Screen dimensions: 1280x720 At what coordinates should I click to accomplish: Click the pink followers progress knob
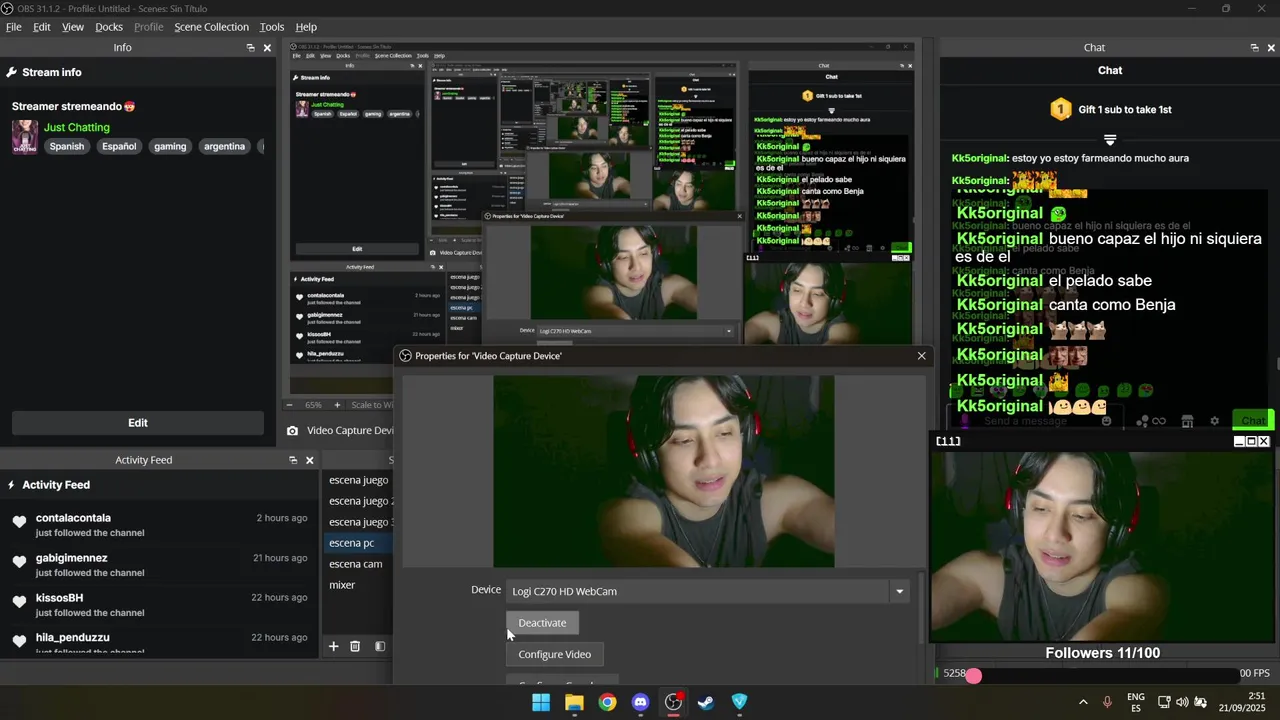(x=974, y=676)
